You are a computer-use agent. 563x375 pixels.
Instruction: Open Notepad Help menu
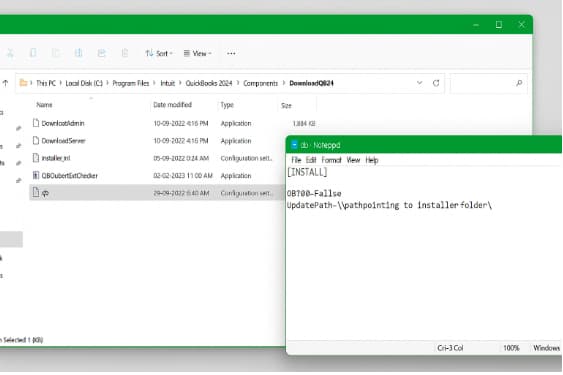[x=372, y=160]
